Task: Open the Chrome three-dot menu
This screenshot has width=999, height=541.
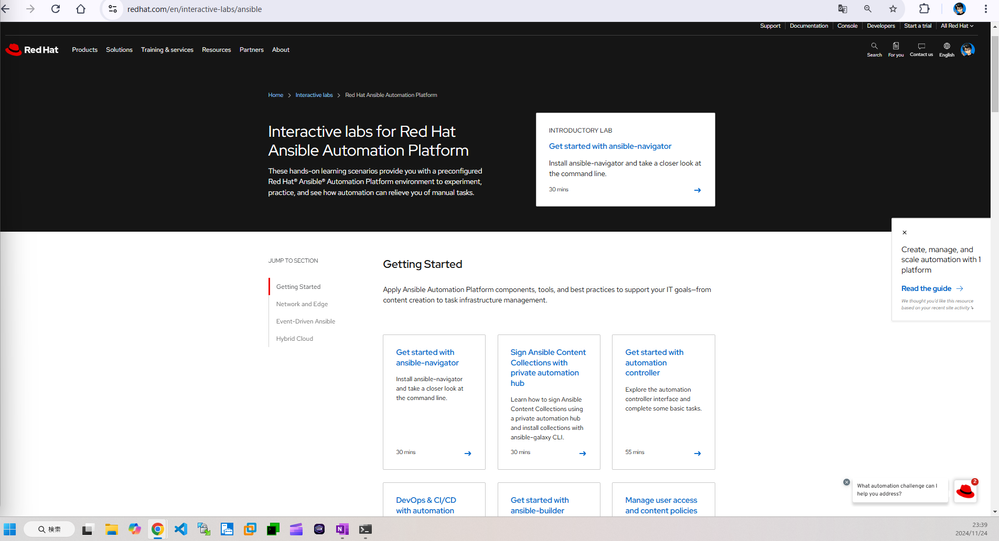Action: pos(986,9)
